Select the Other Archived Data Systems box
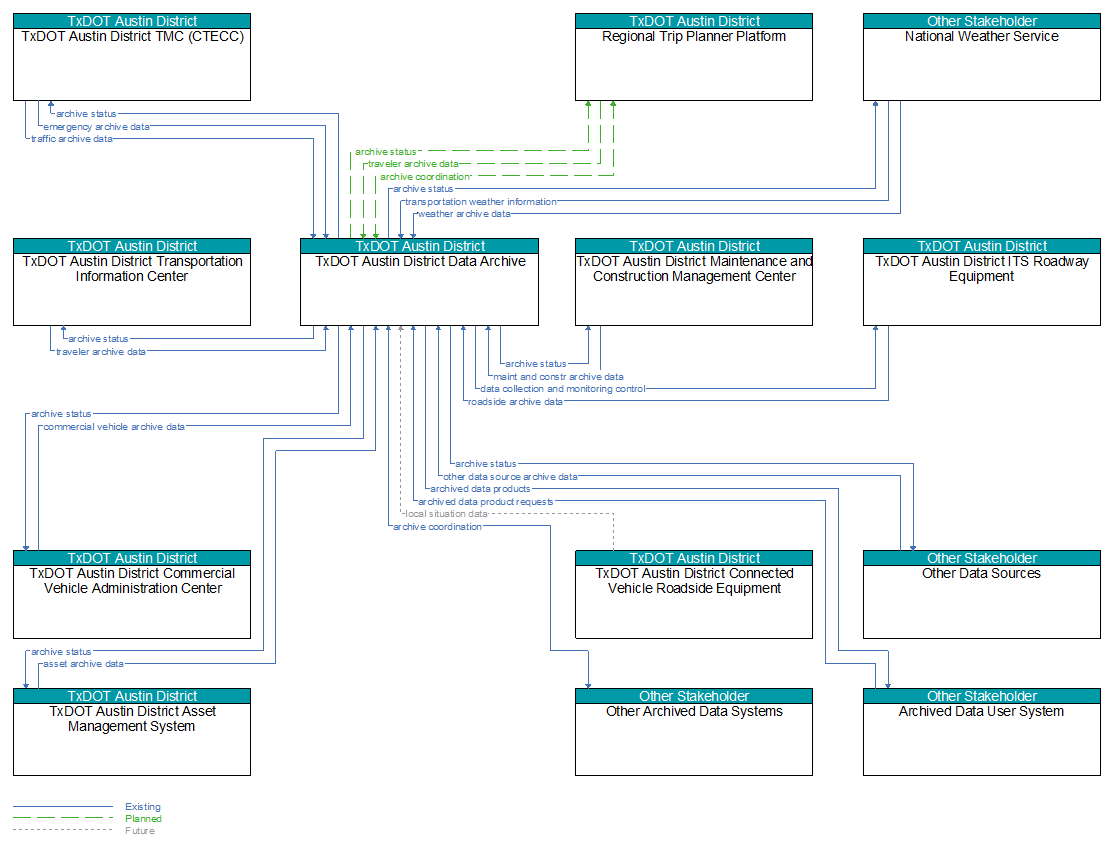Screen dimensions: 1111x849 point(694,732)
